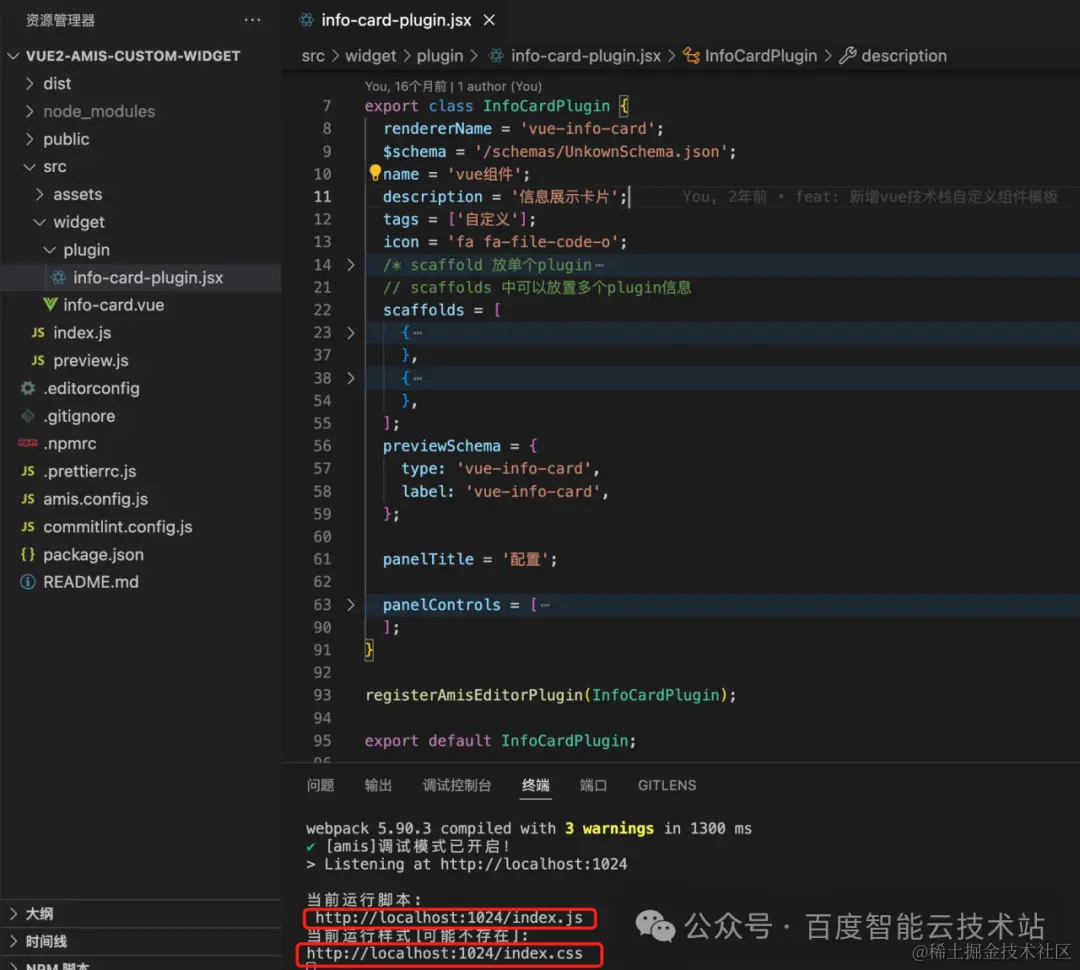Click the registerAmisEditorPlugin call on line 93
The image size is (1080, 970).
click(x=473, y=695)
